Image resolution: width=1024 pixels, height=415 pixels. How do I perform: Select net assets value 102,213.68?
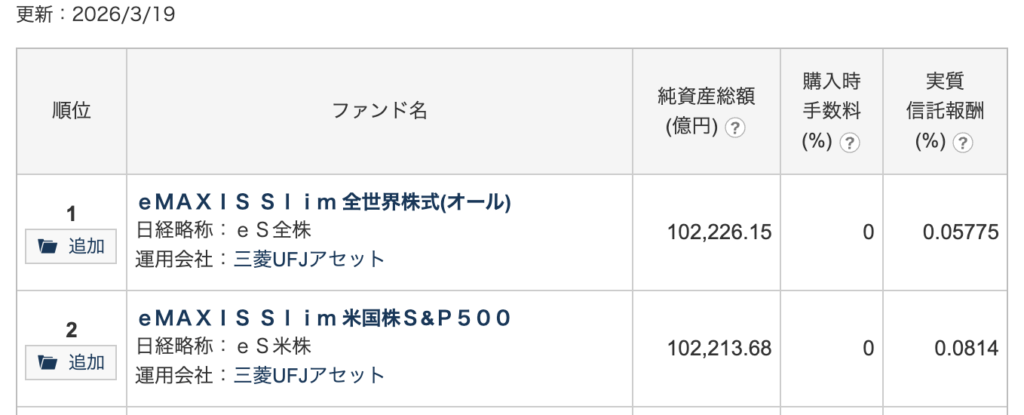pos(719,348)
